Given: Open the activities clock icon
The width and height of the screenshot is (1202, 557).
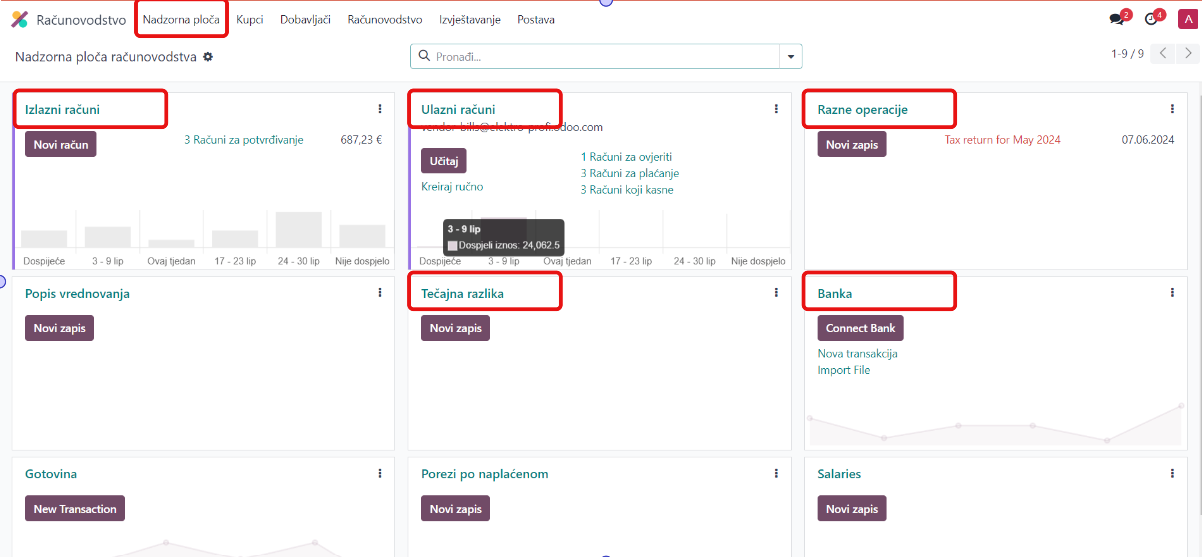Looking at the screenshot, I should [1151, 20].
